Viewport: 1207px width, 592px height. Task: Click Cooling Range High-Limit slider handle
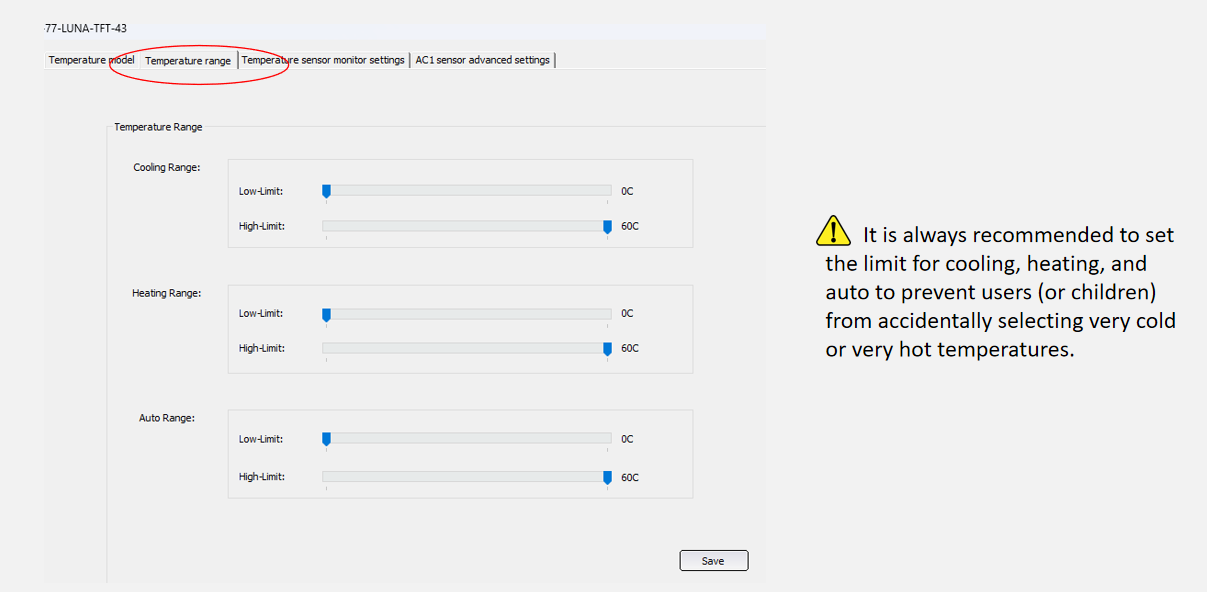pyautogui.click(x=607, y=227)
